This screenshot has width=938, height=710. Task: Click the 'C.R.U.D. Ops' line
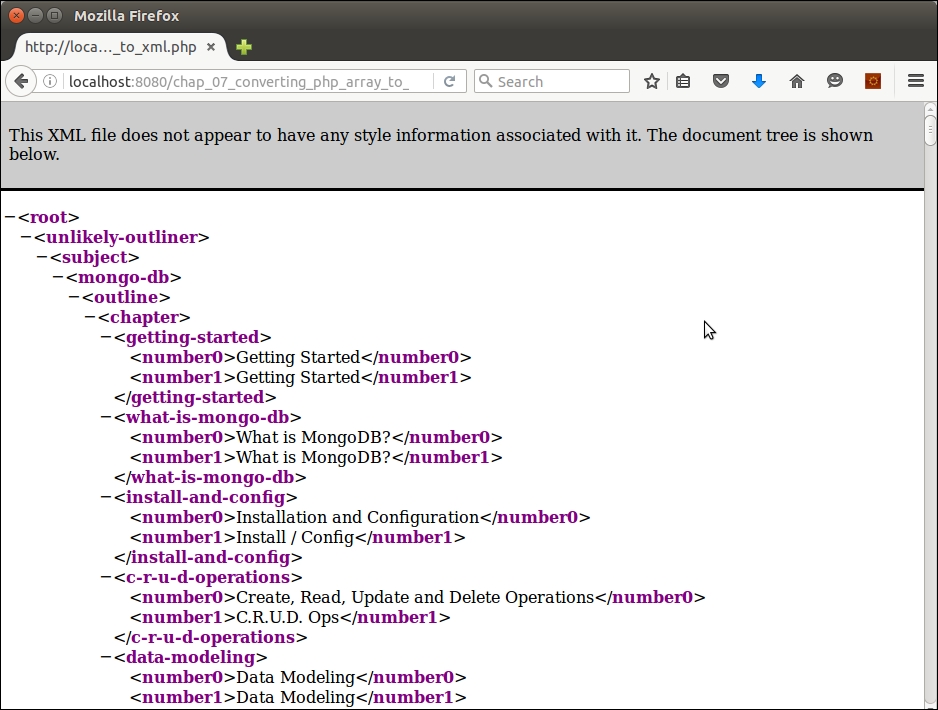click(x=290, y=617)
